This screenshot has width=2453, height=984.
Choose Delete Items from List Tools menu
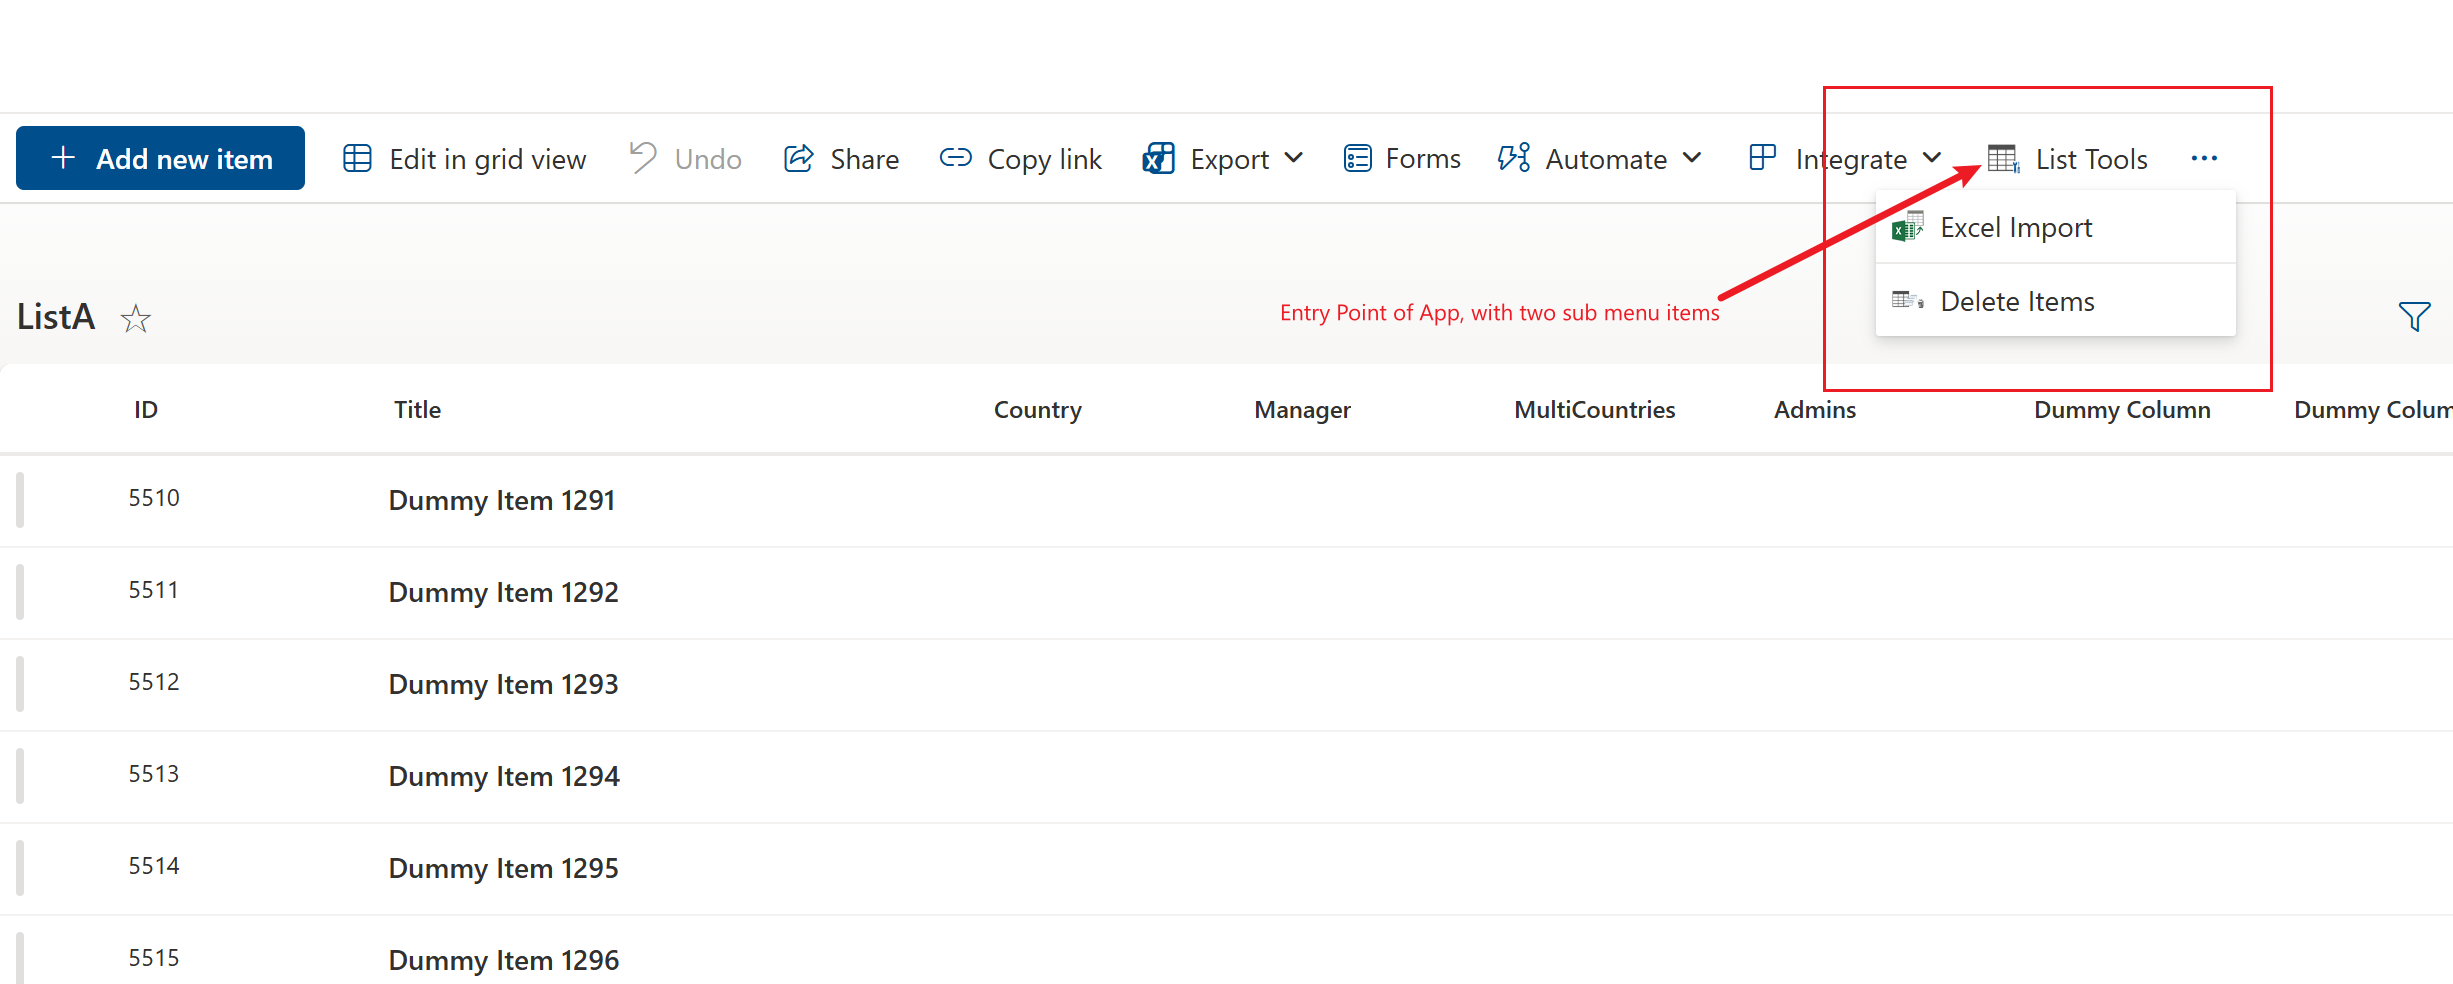[2017, 300]
